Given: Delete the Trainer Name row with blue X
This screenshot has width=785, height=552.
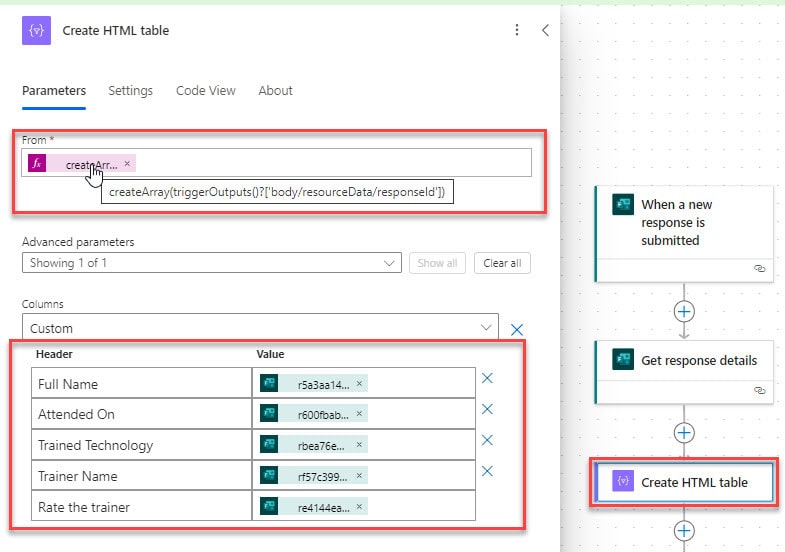Looking at the screenshot, I should [x=487, y=471].
